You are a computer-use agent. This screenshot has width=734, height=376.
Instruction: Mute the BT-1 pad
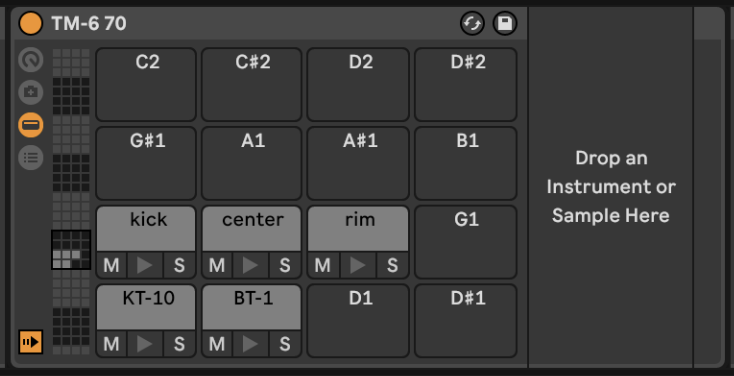coord(217,344)
